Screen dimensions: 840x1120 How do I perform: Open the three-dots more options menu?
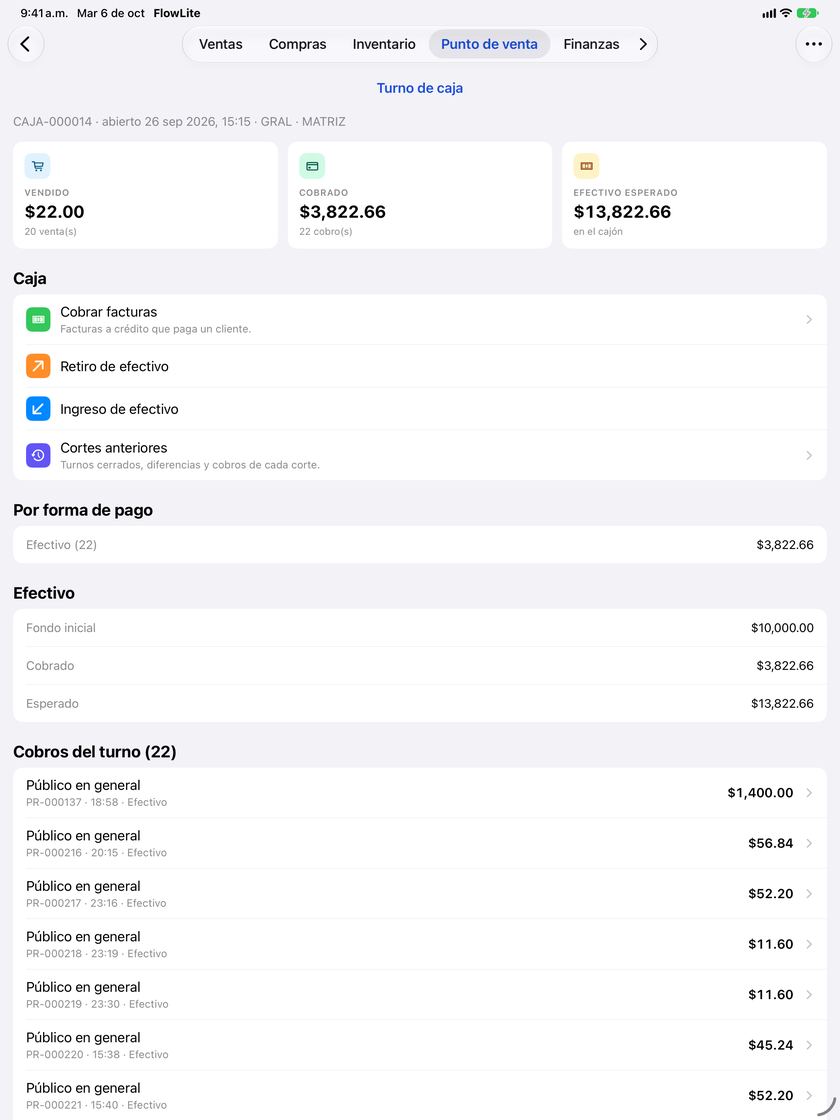click(x=814, y=44)
